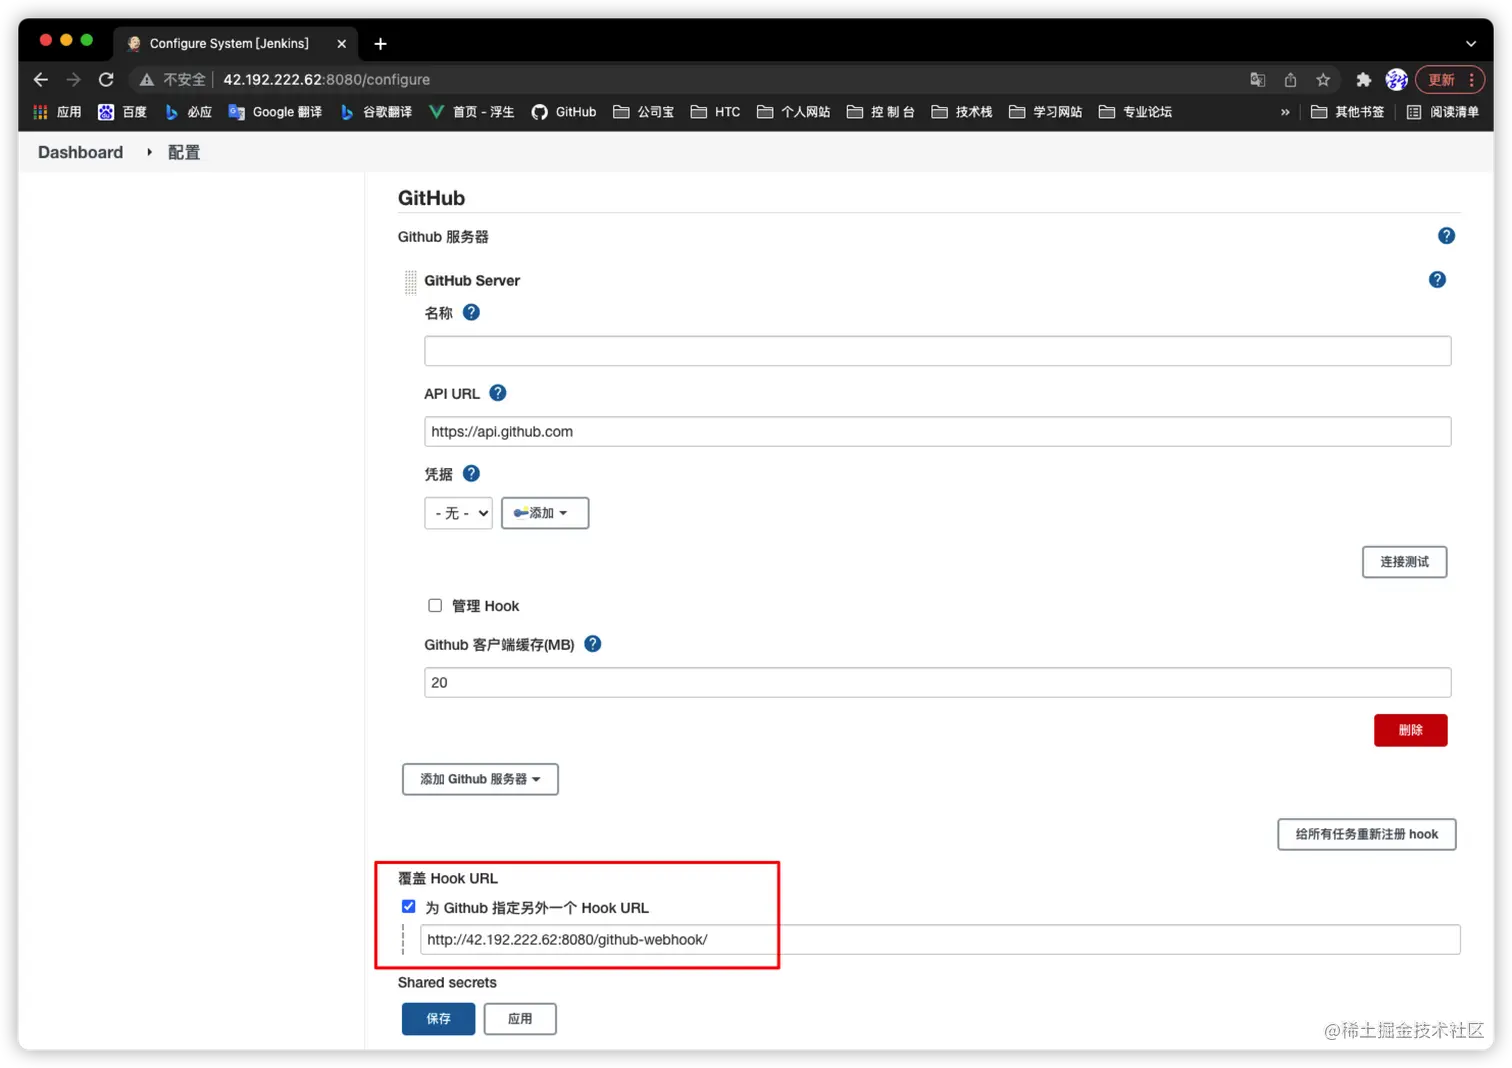Open the 专业论坛 bookmark folder

point(1135,112)
